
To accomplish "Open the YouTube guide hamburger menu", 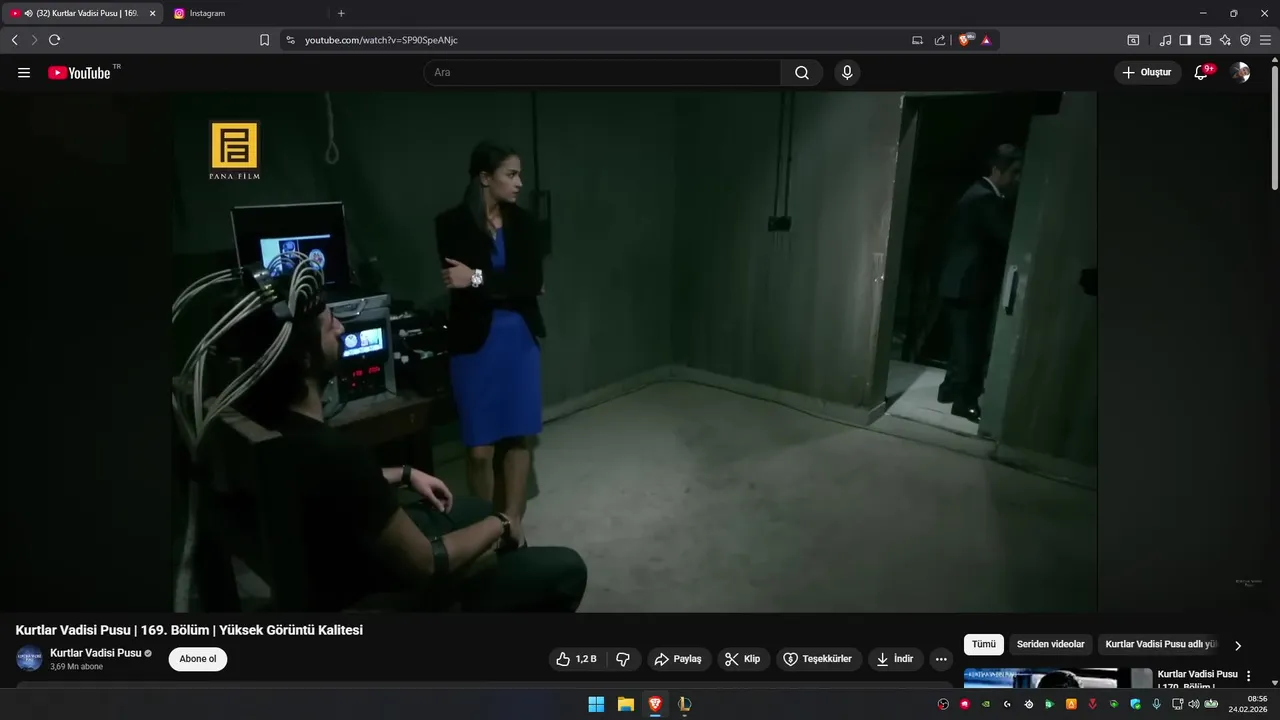I will [24, 73].
